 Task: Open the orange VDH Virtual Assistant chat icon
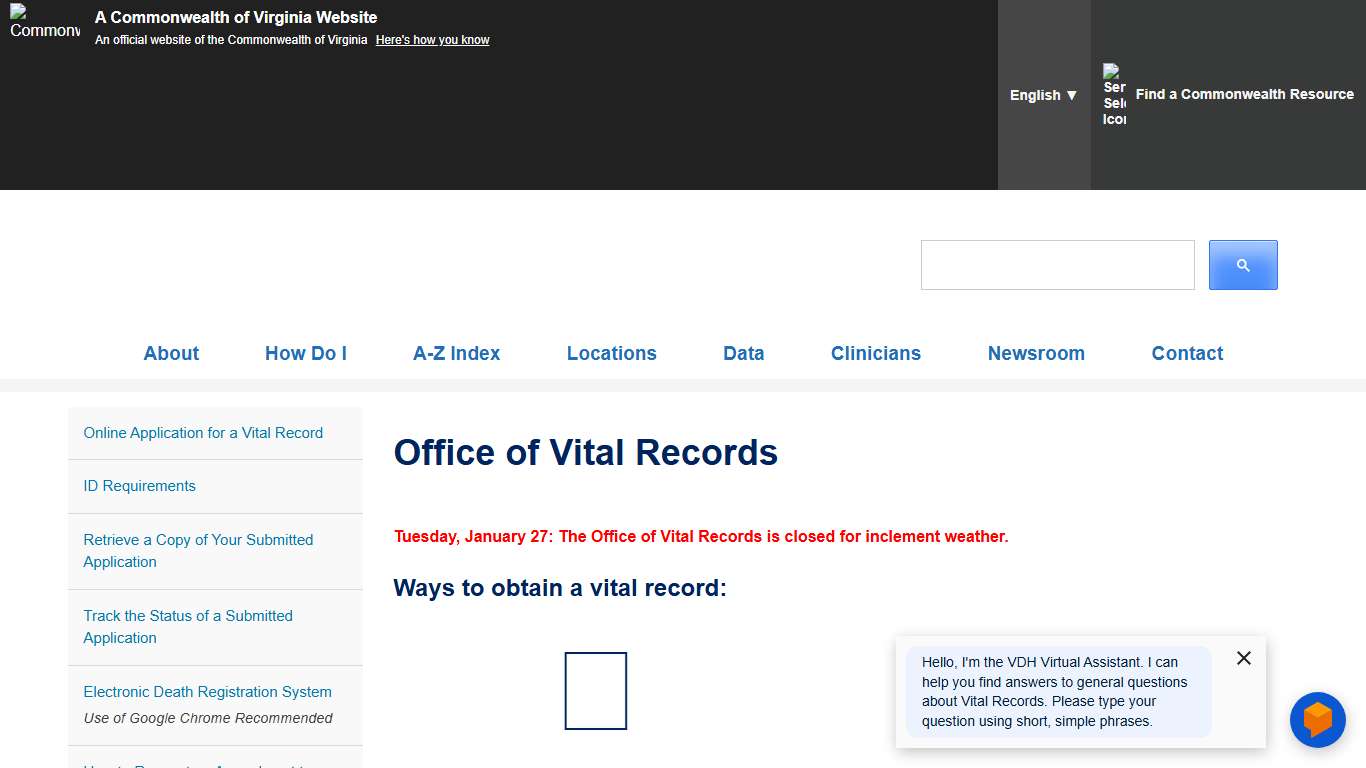pyautogui.click(x=1317, y=719)
